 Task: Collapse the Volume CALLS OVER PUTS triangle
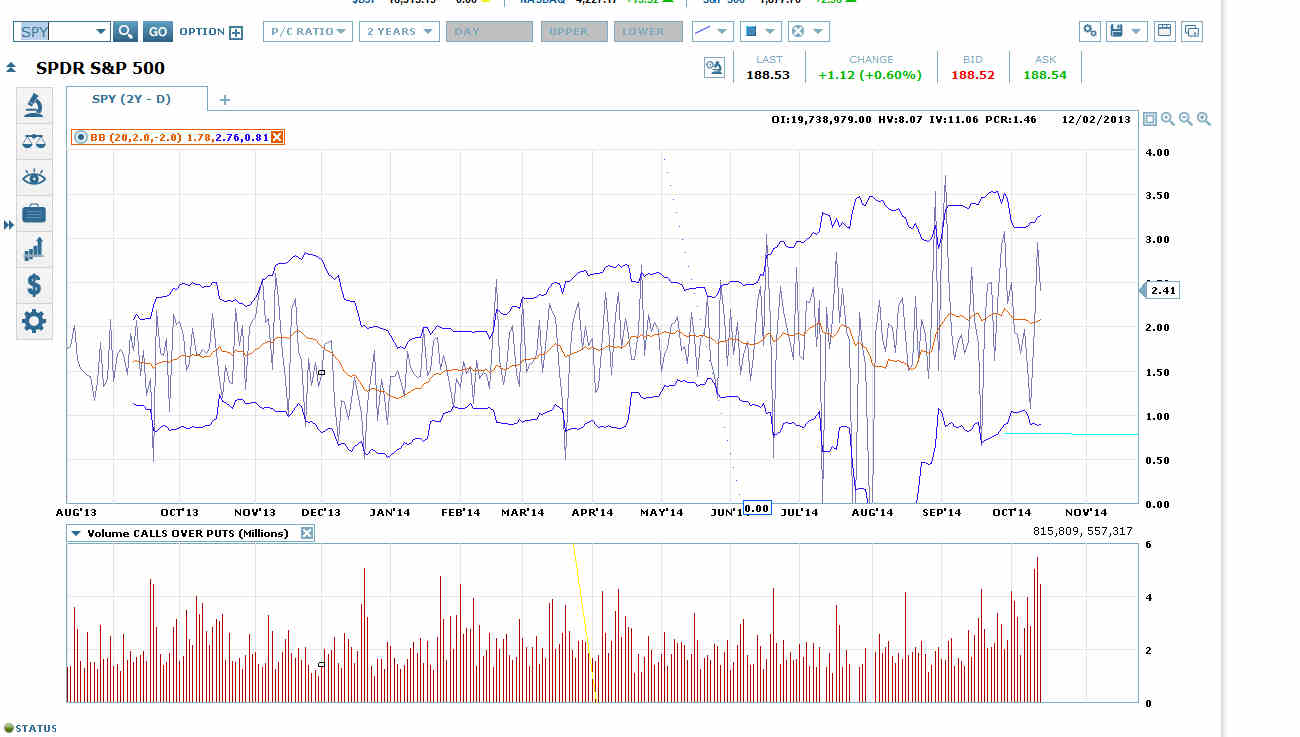pyautogui.click(x=76, y=534)
